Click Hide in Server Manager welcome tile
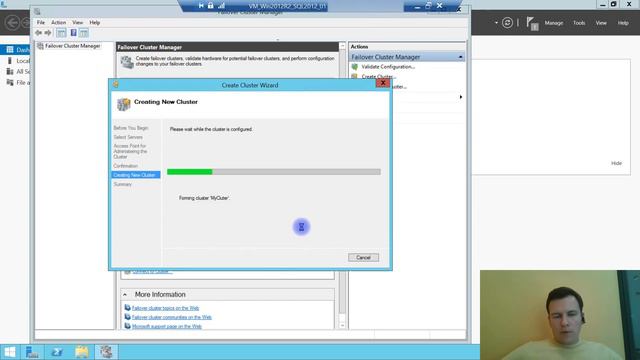 tap(616, 163)
